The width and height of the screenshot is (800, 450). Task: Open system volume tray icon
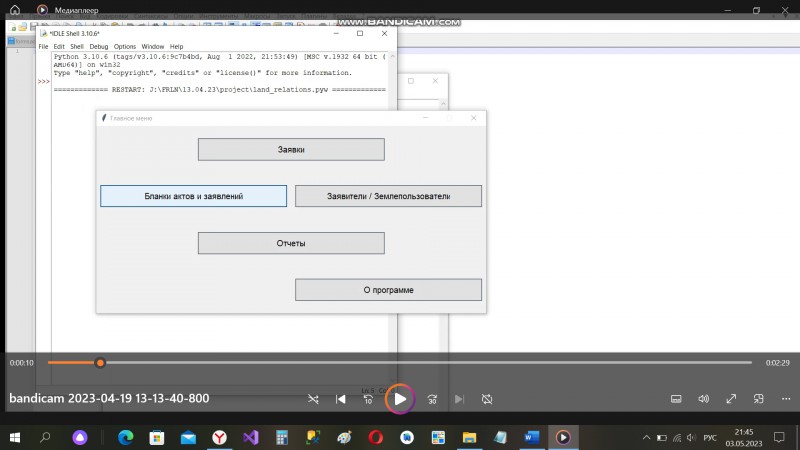691,438
